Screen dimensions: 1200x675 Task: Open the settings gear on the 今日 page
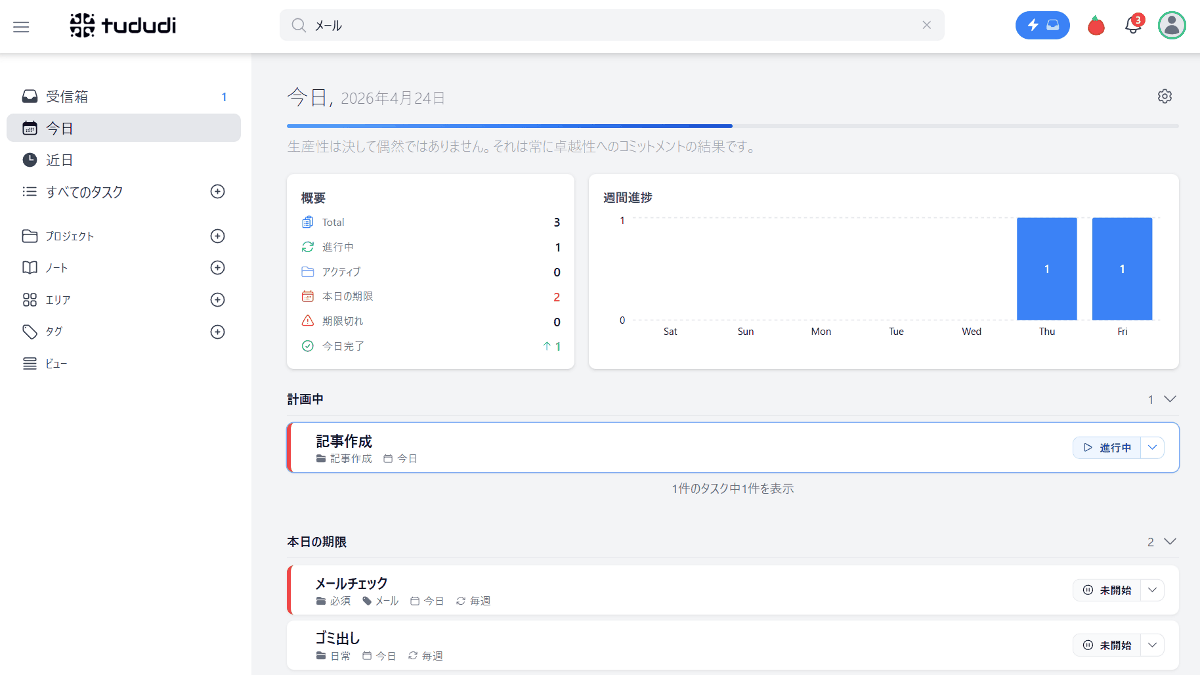(1164, 96)
